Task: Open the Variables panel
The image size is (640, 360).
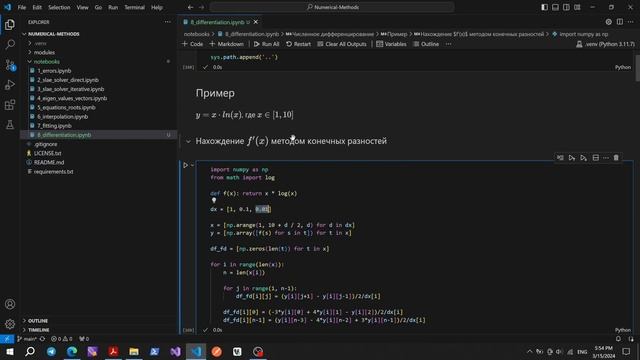Action: tap(391, 44)
